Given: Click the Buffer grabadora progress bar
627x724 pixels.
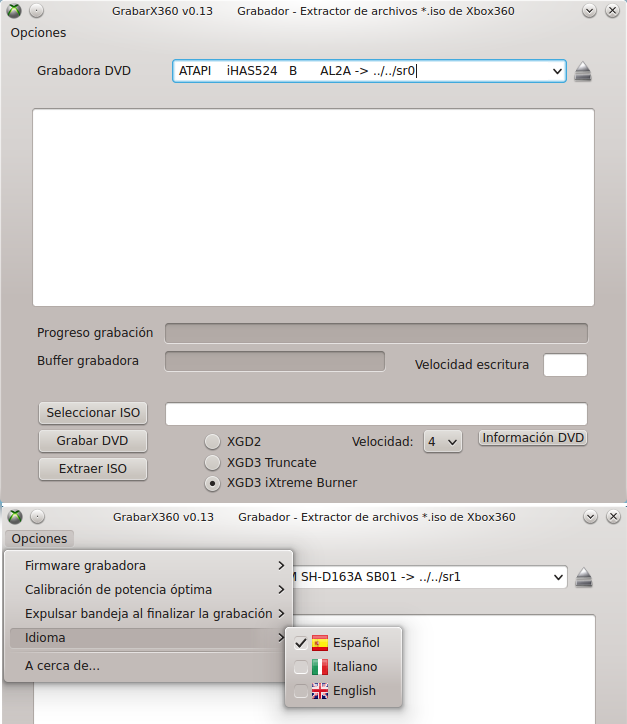Looking at the screenshot, I should (x=275, y=361).
